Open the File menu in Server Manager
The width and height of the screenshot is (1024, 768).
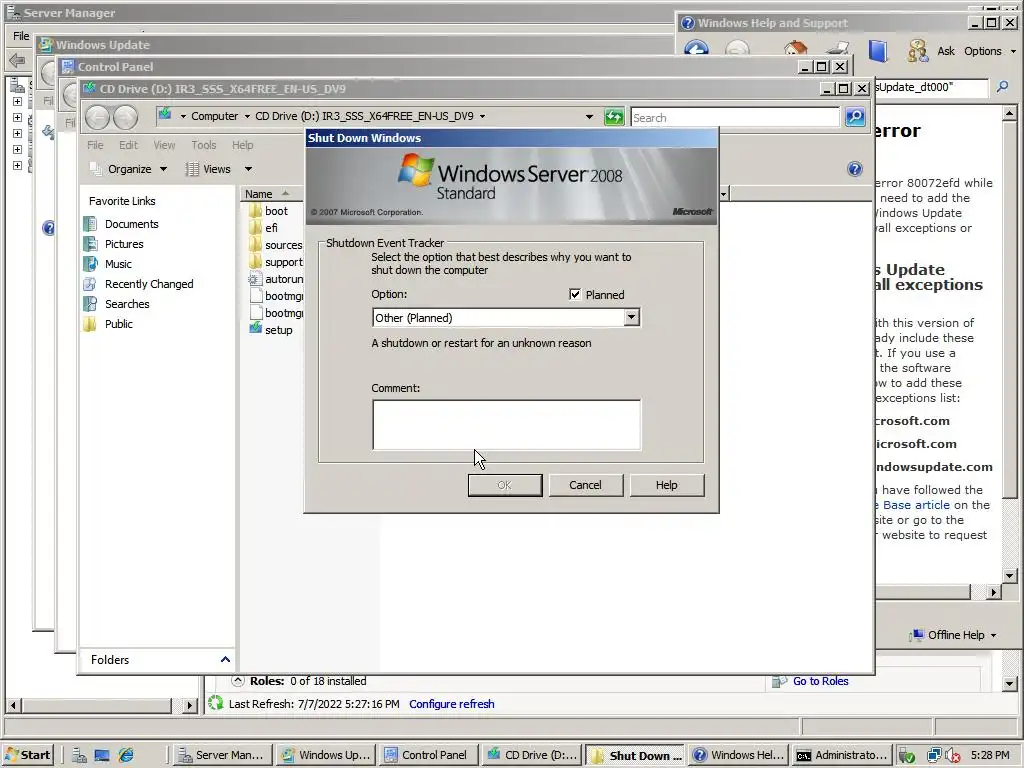tap(22, 36)
